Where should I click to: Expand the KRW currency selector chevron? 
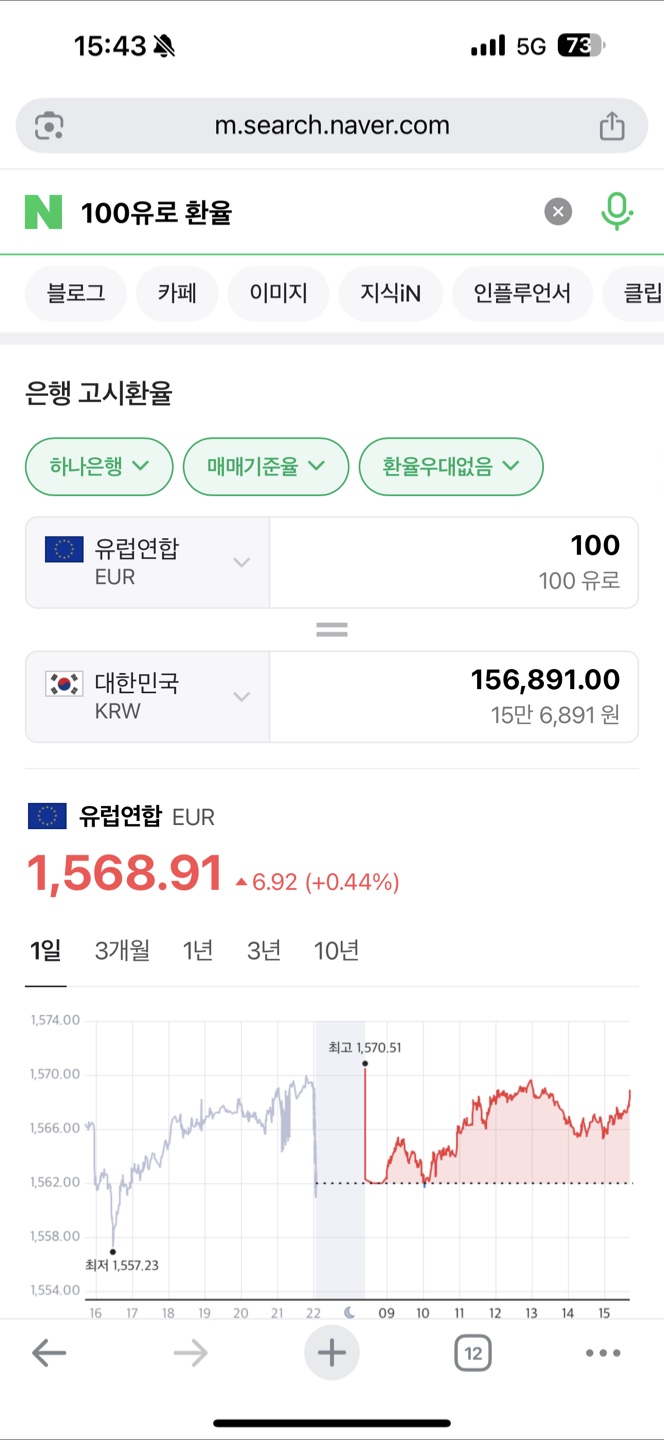[x=240, y=696]
